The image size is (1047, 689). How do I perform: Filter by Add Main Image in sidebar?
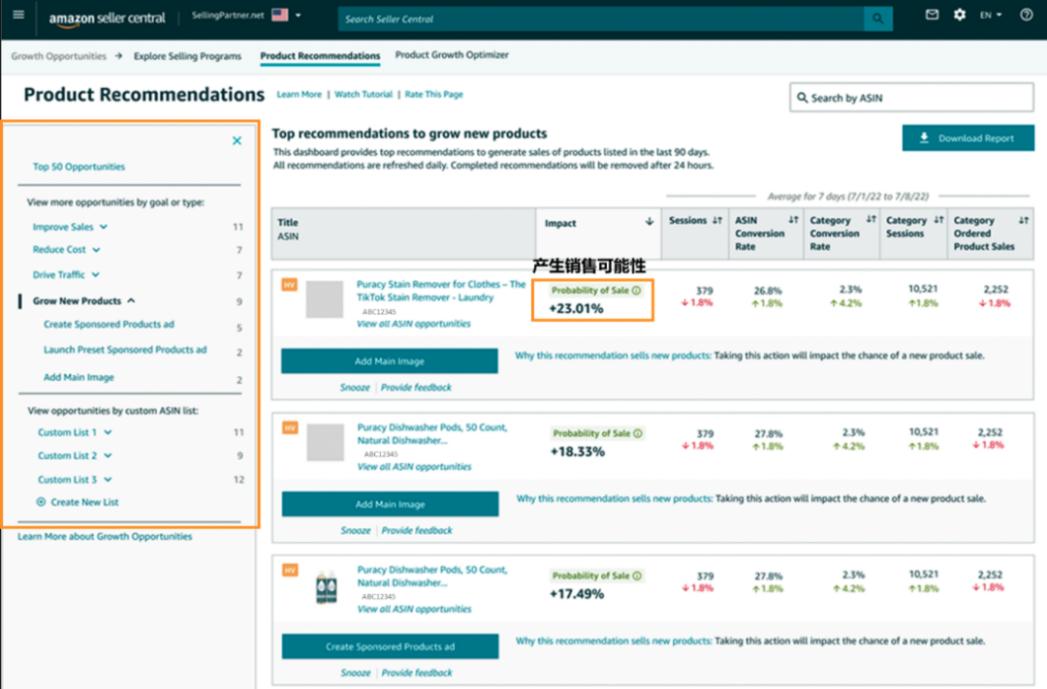point(79,377)
